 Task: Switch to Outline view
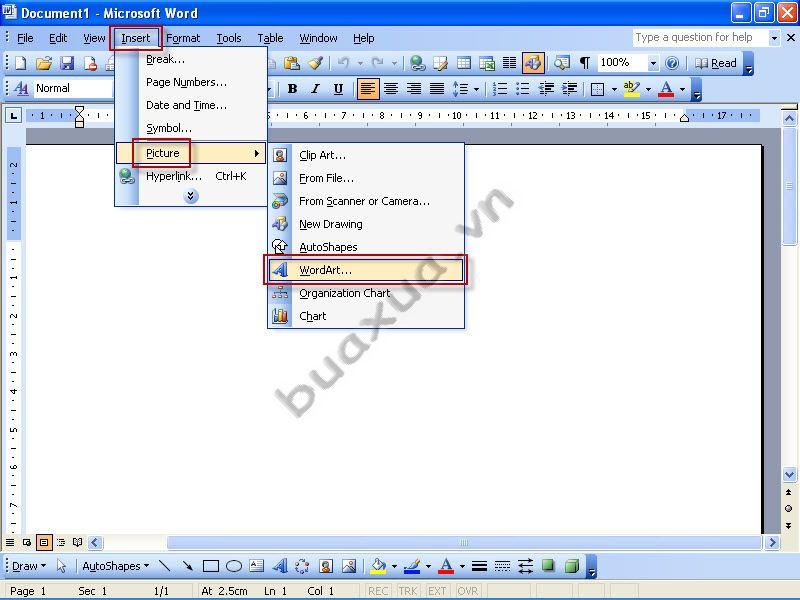click(x=61, y=542)
